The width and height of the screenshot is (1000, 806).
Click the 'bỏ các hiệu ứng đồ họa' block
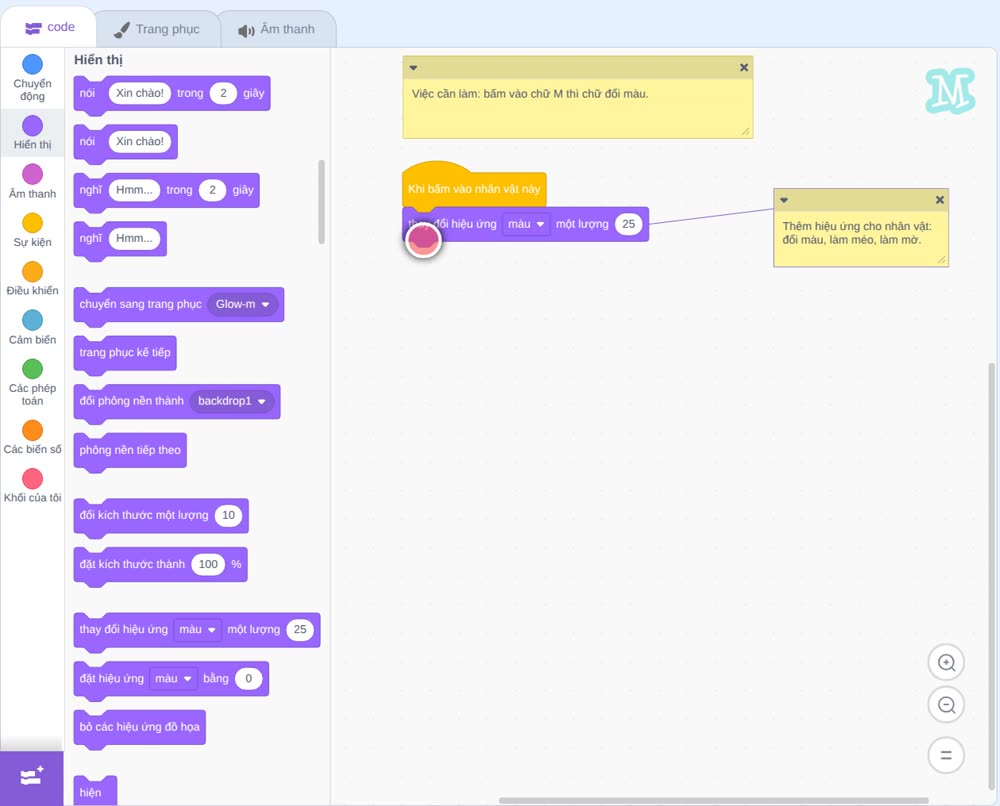coord(140,728)
